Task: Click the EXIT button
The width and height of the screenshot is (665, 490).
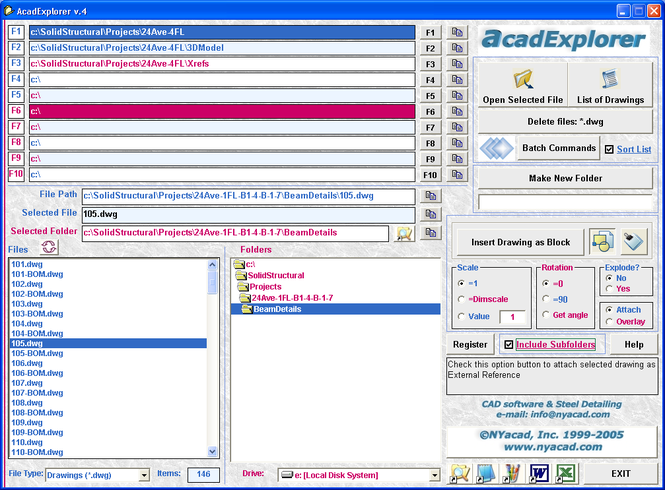Action: 620,473
